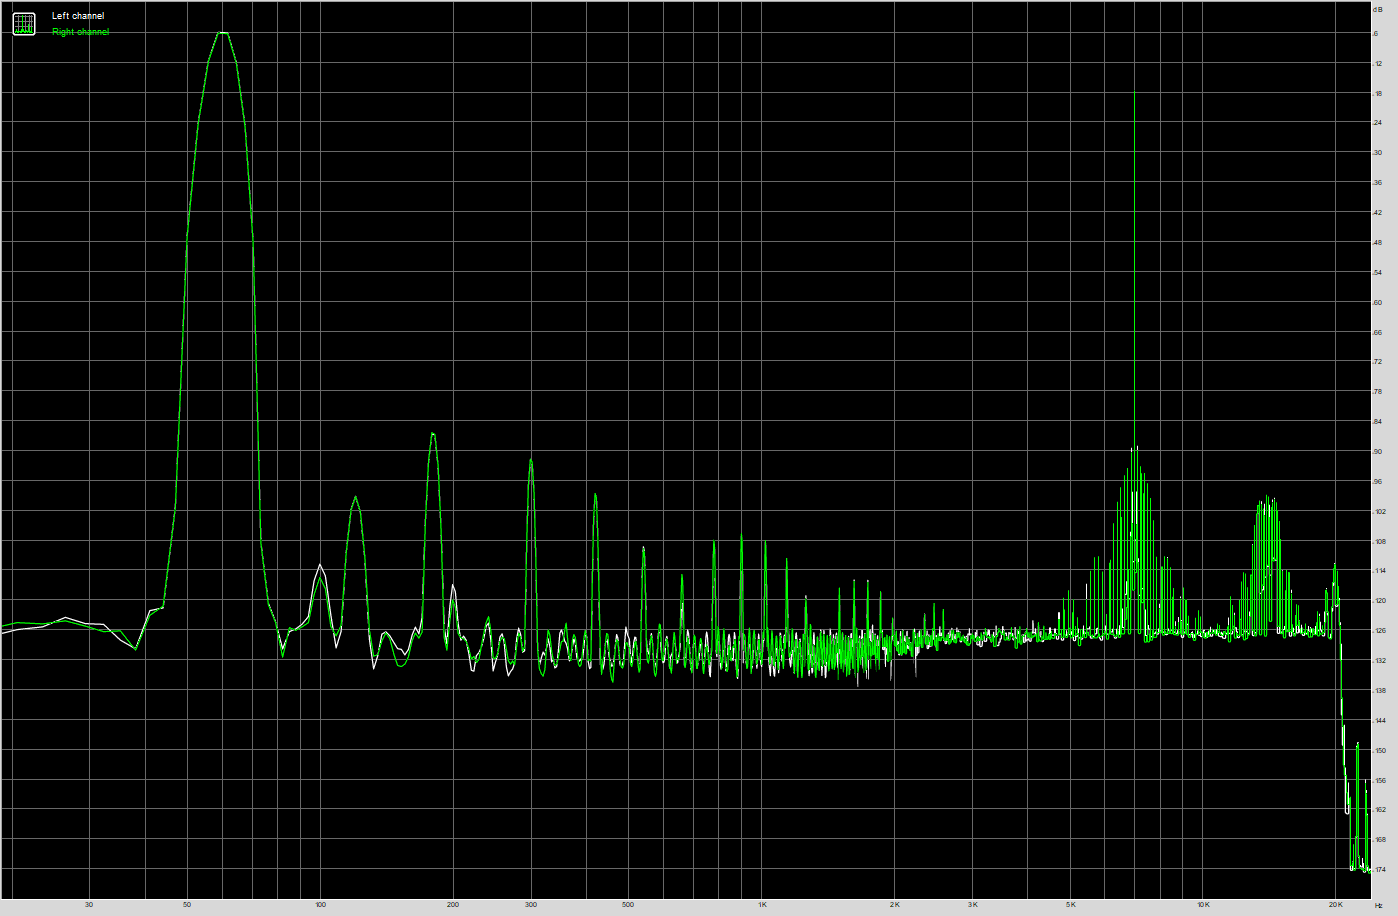Click the 50 Hz axis label

(x=185, y=903)
